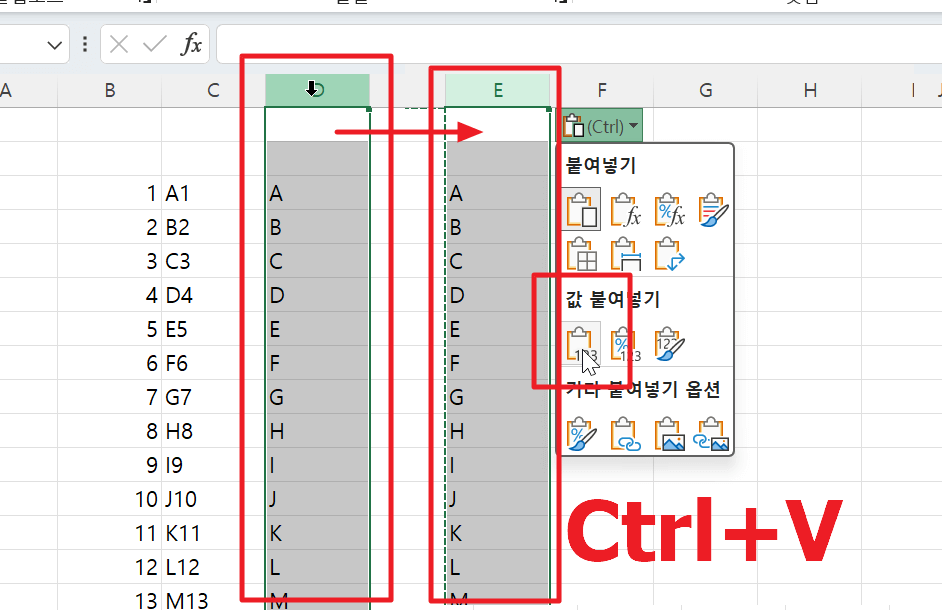This screenshot has width=942, height=610.
Task: Click the number 5 cell in column B
Action: coord(109,329)
